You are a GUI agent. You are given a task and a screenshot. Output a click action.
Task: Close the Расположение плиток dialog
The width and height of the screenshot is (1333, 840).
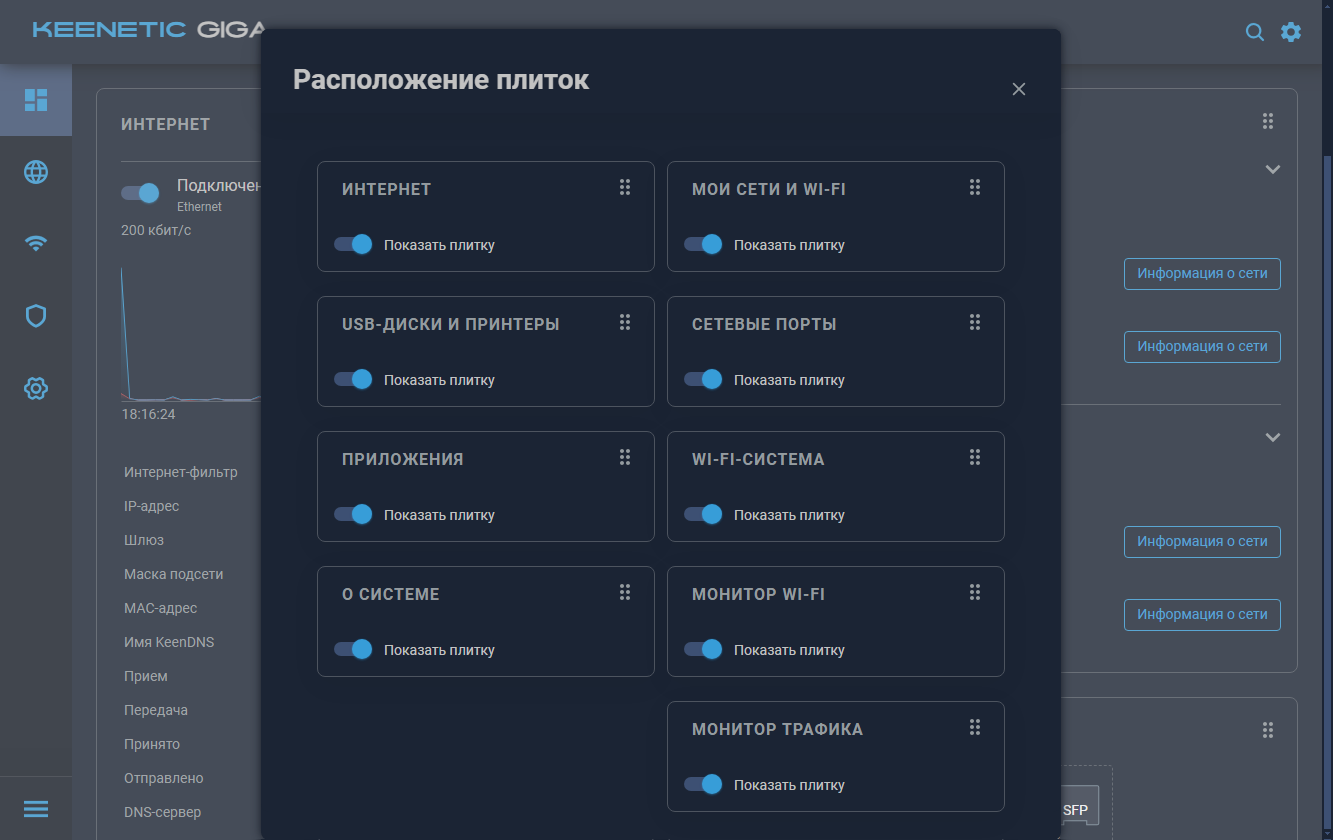[1019, 89]
